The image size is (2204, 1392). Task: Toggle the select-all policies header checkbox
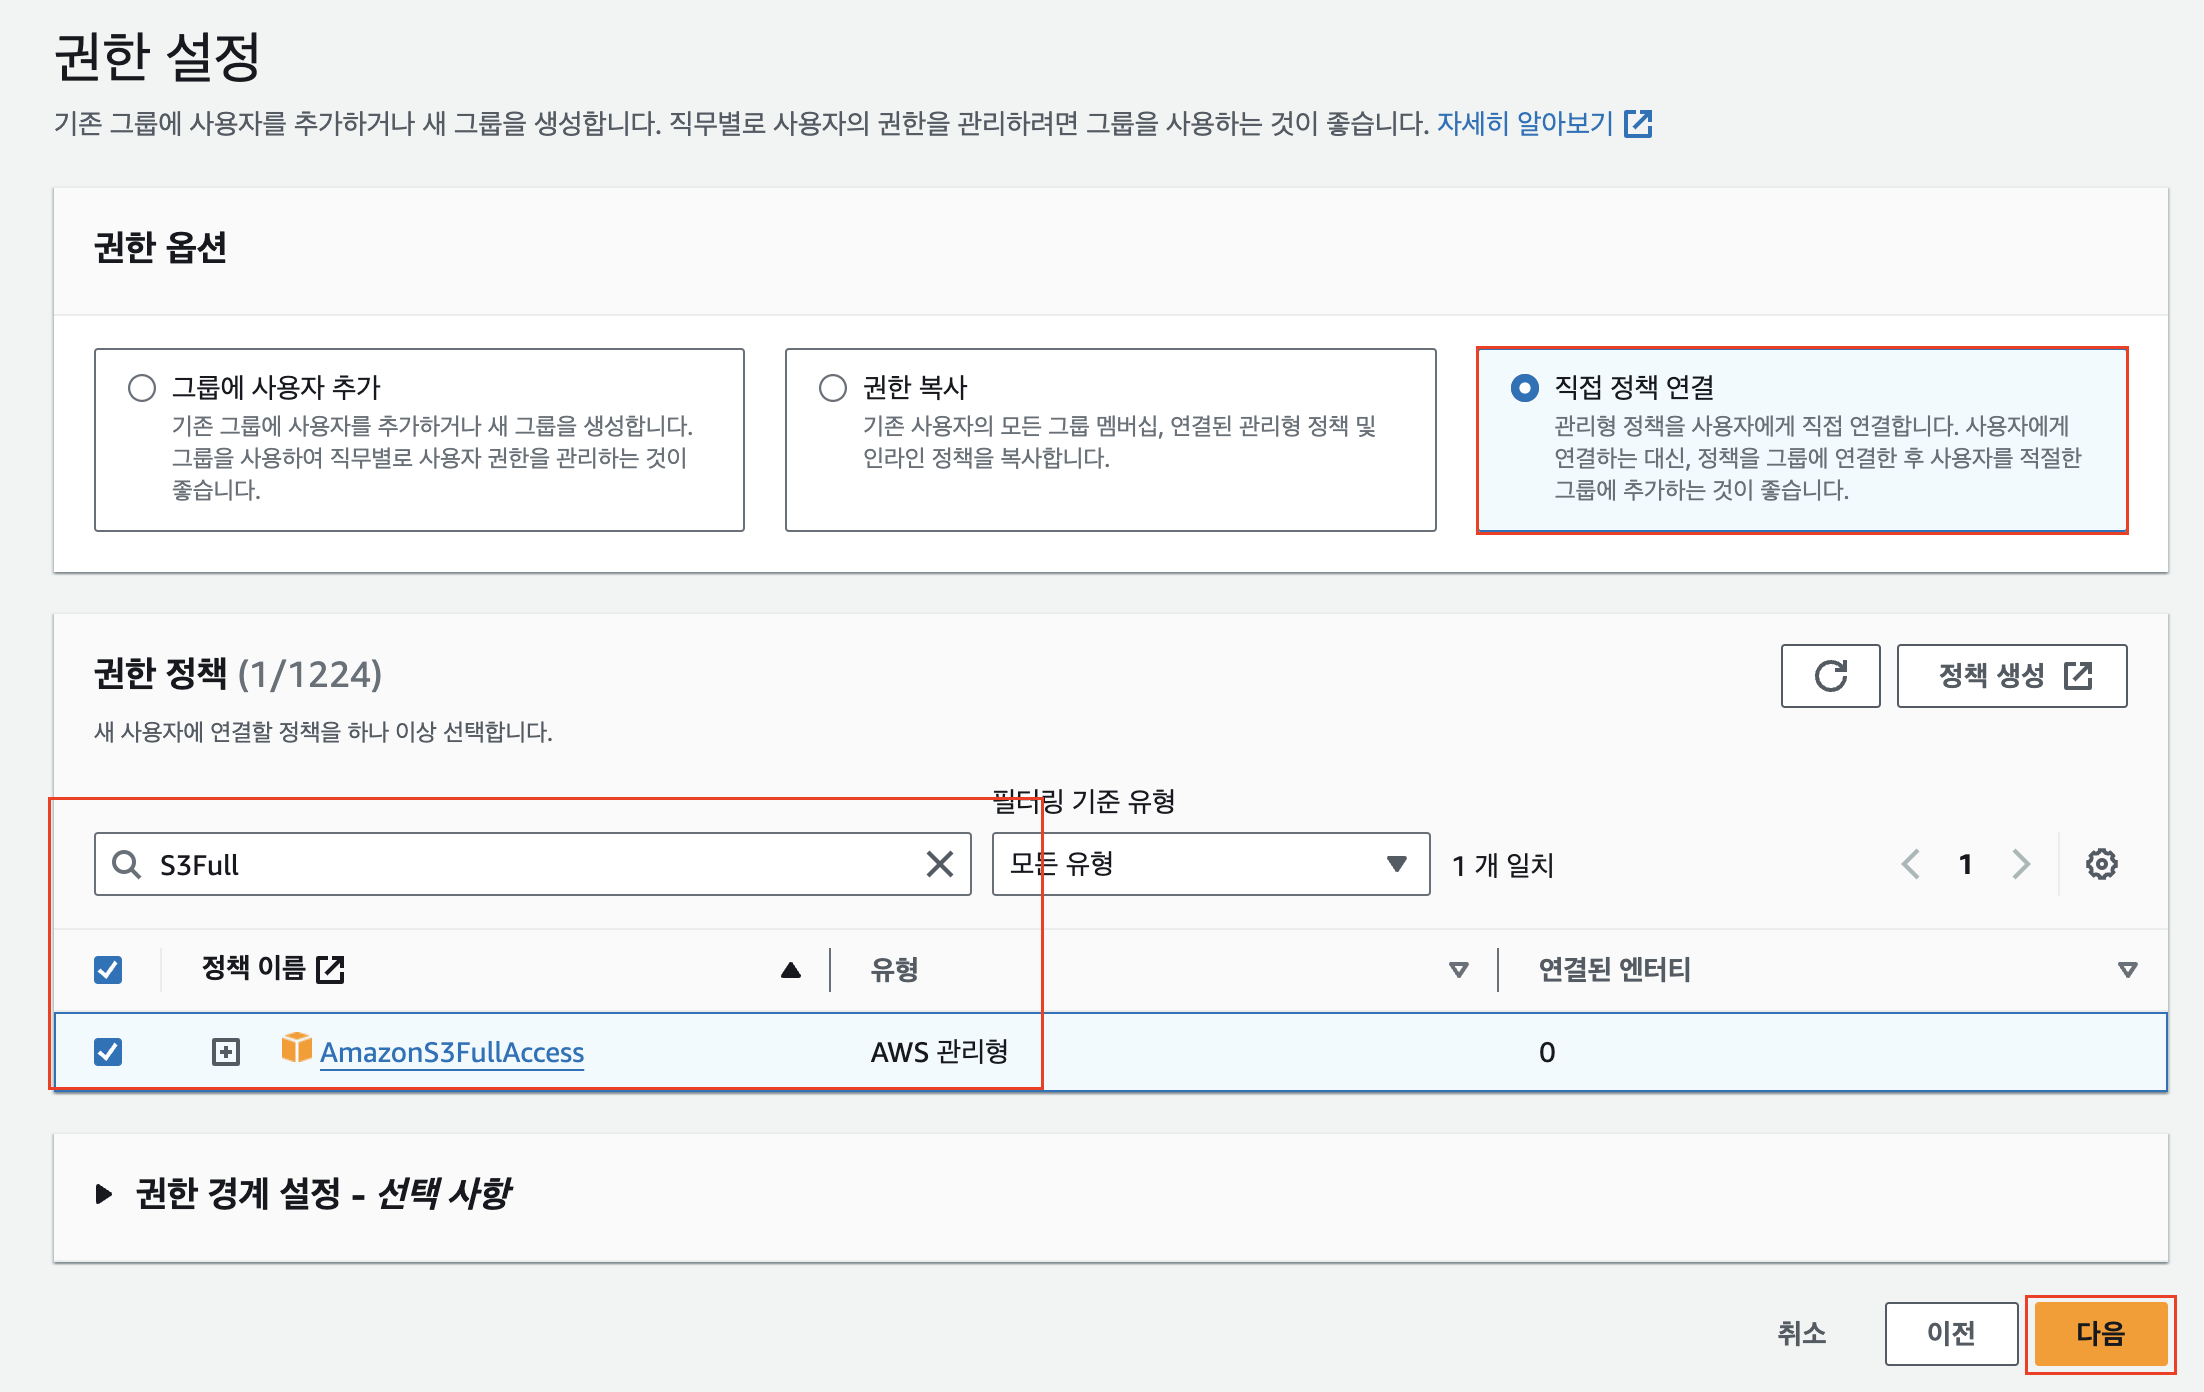(108, 970)
